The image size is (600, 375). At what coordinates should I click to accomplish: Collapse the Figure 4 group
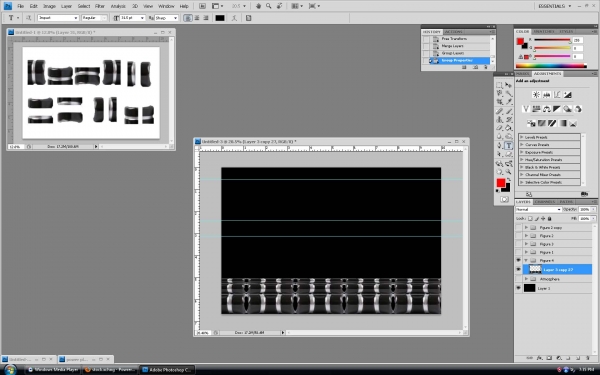526,260
